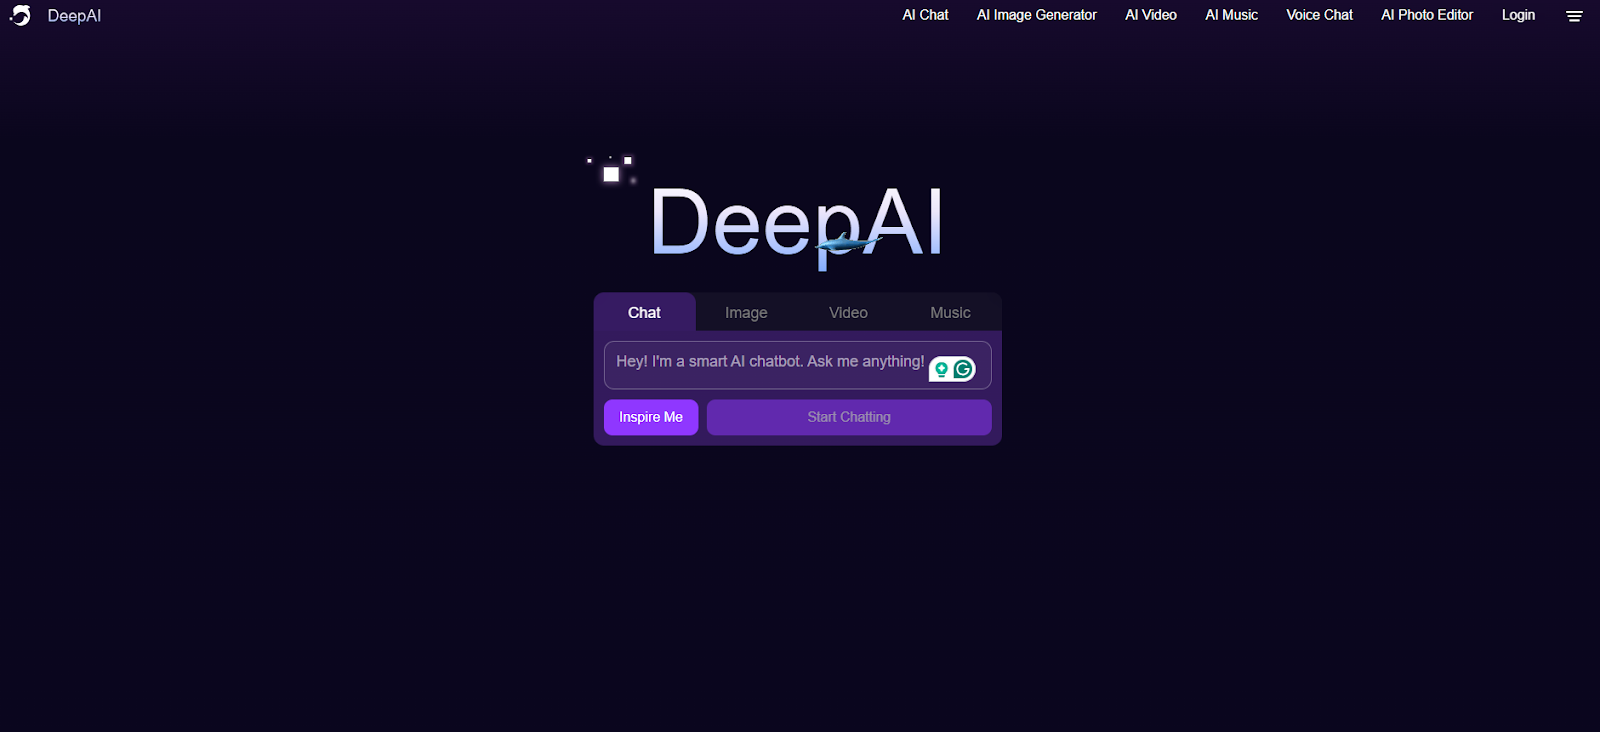
Task: Open the hamburger menu icon
Action: coord(1574,16)
